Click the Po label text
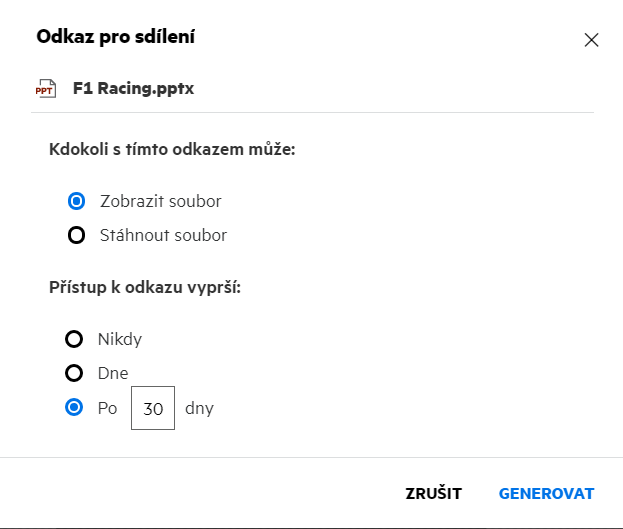 click(108, 408)
